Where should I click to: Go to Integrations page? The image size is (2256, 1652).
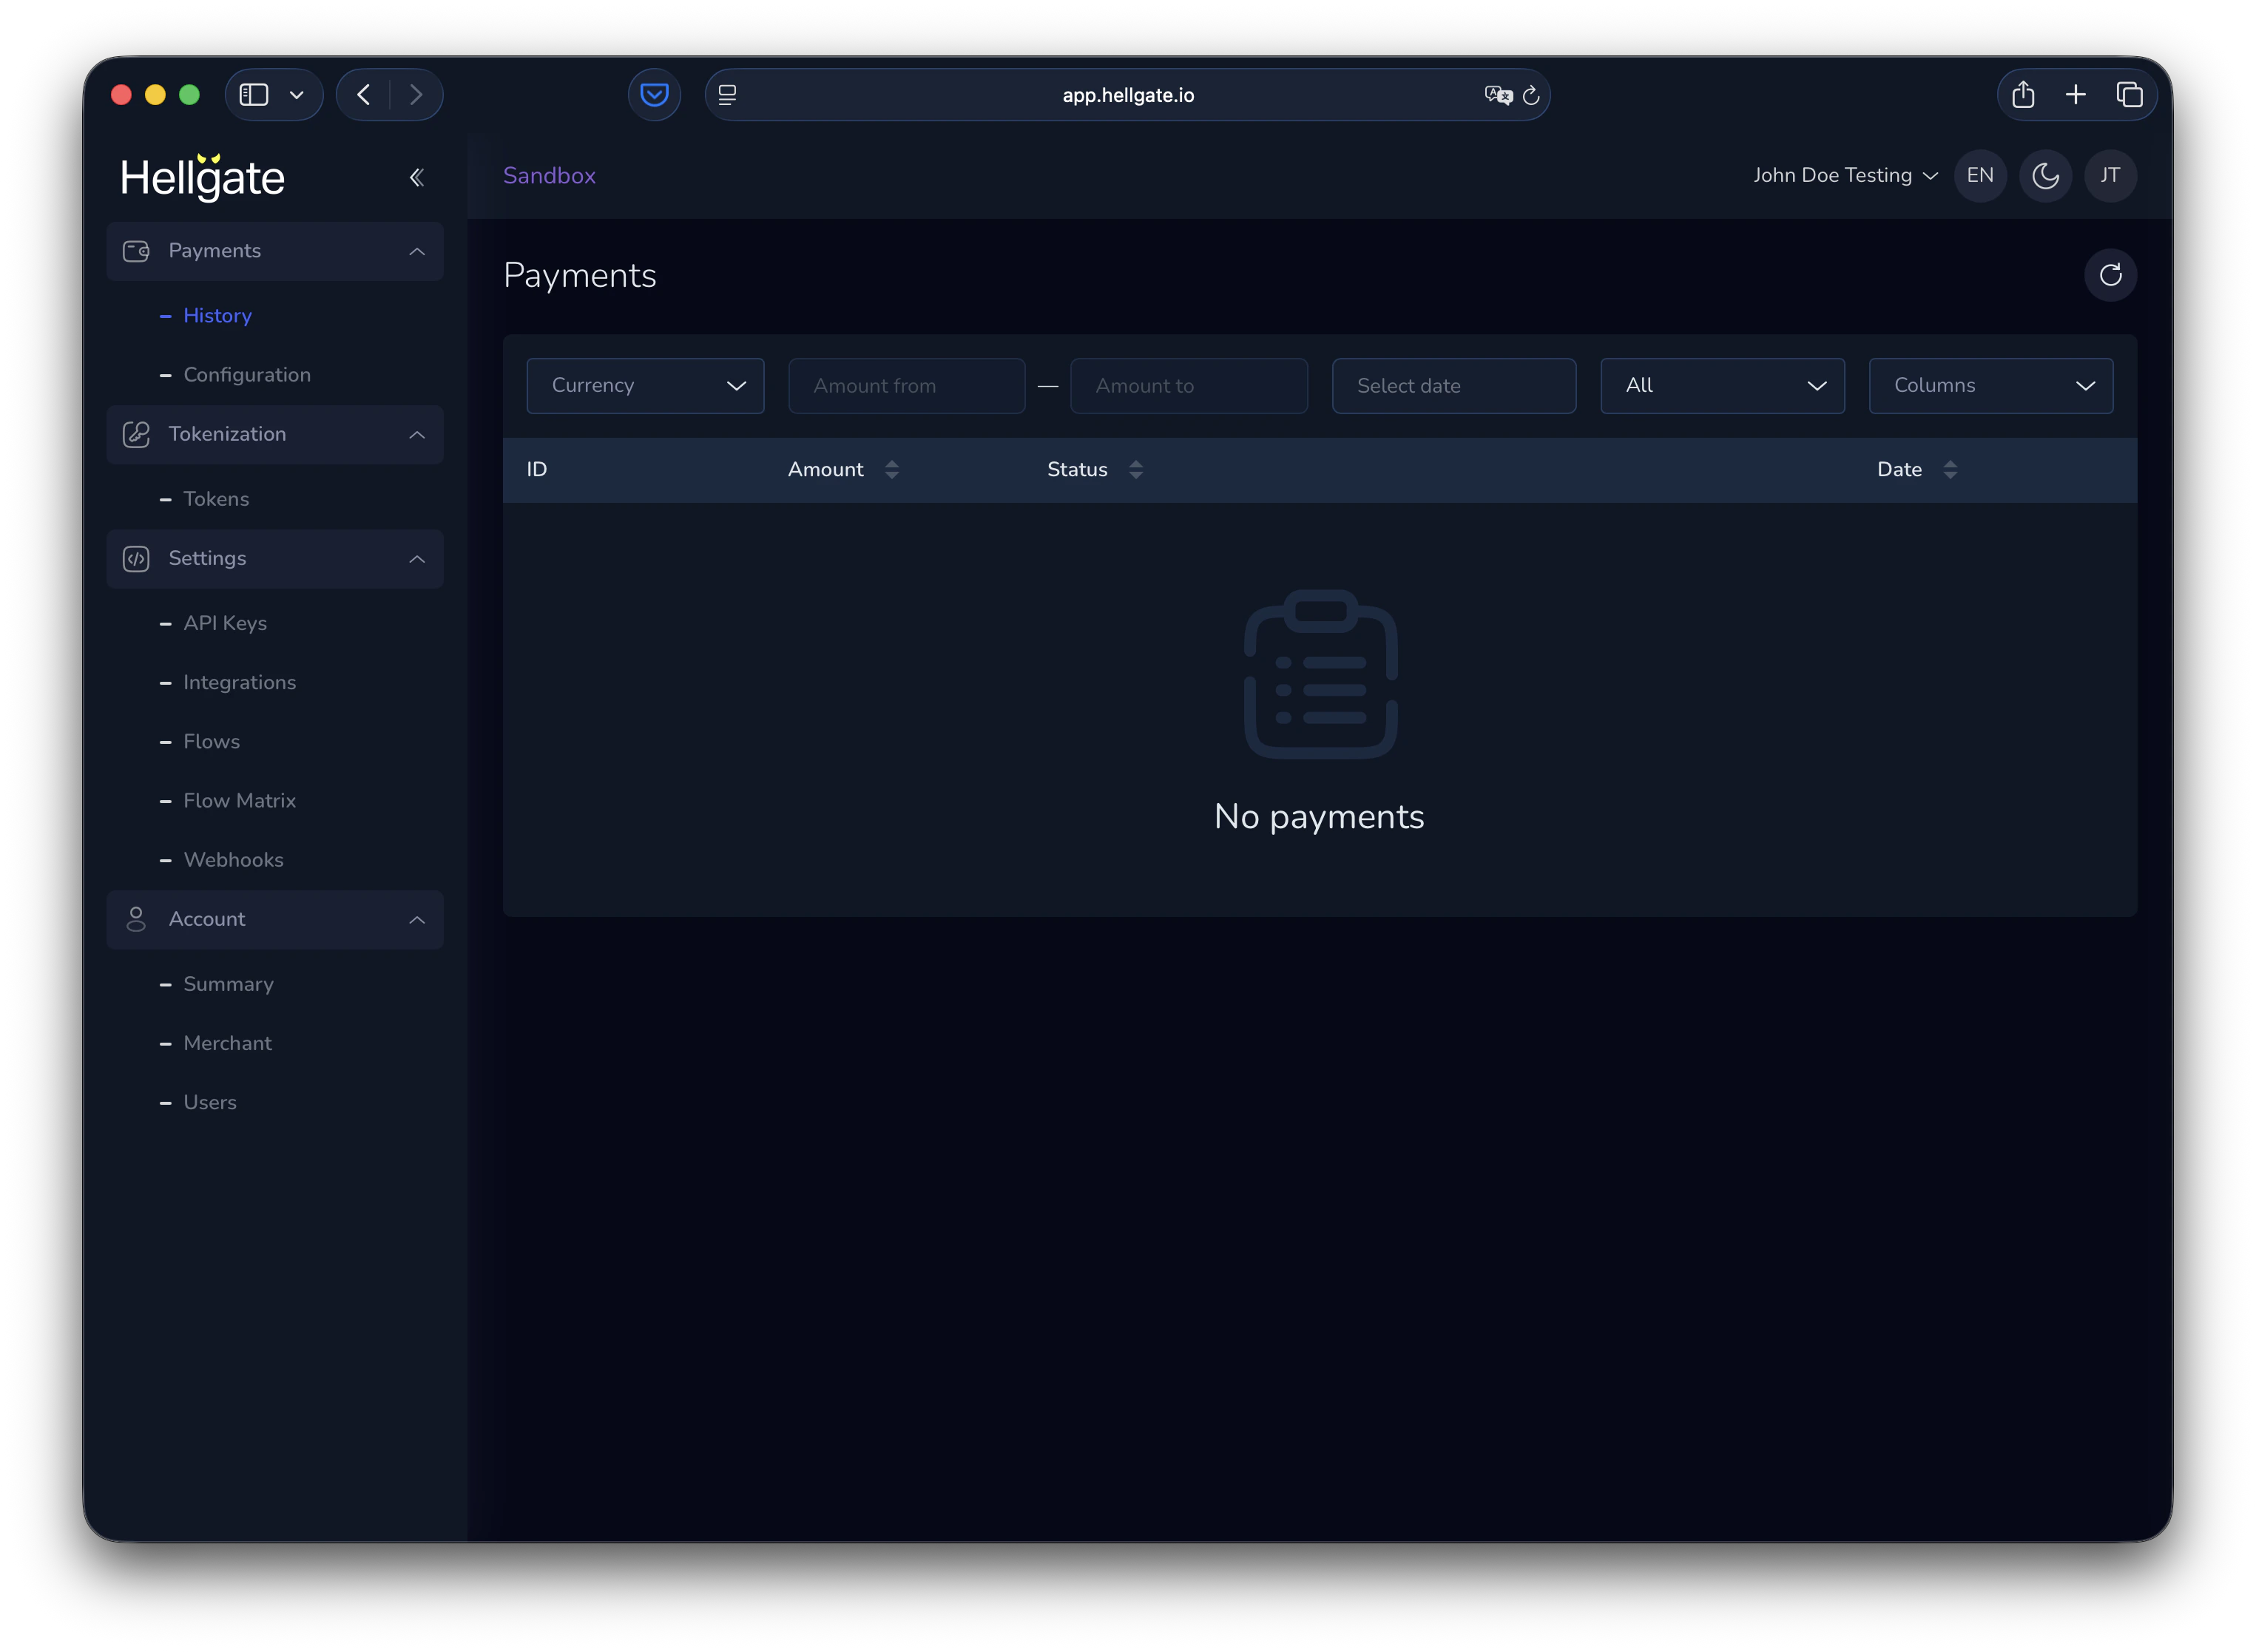point(239,682)
